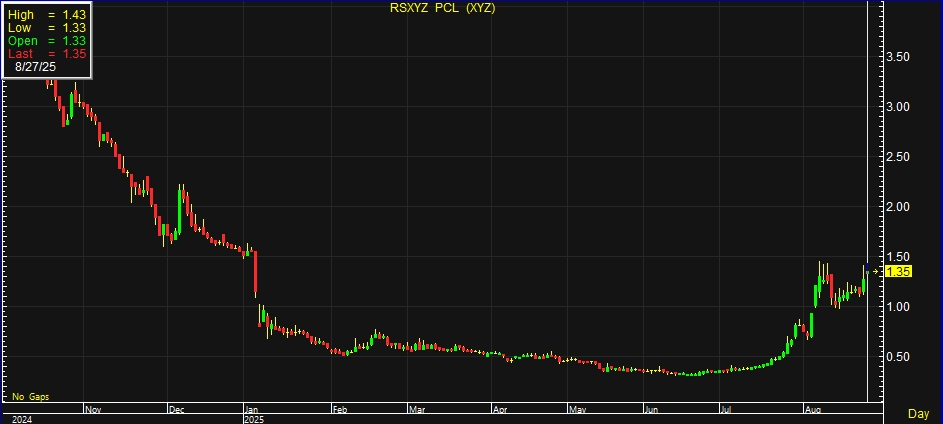Viewport: 943px width, 424px height.
Task: Click the 8/27/25 date in data box
Action: [36, 67]
